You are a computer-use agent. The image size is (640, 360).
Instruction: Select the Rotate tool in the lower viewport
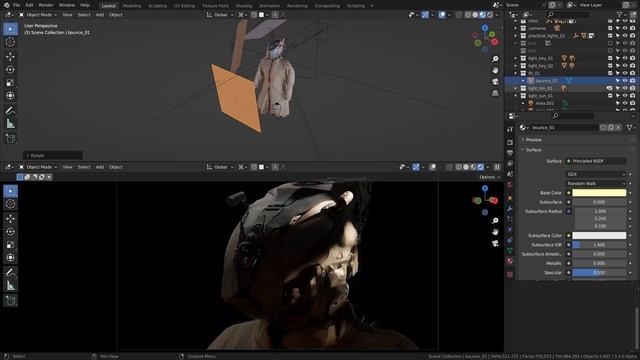(10, 231)
